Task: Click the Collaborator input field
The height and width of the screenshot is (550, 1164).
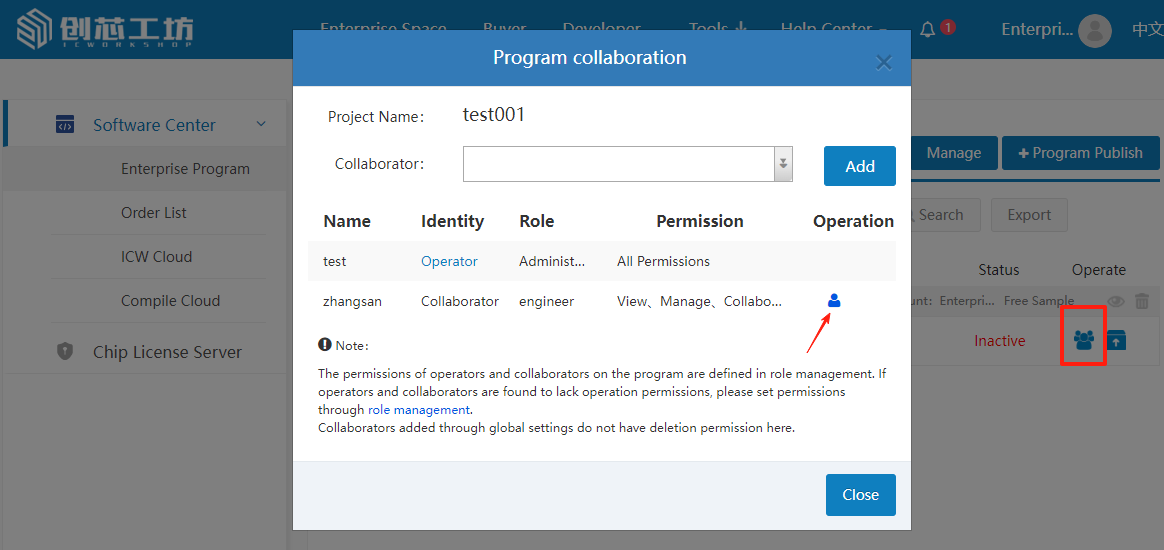Action: (618, 164)
